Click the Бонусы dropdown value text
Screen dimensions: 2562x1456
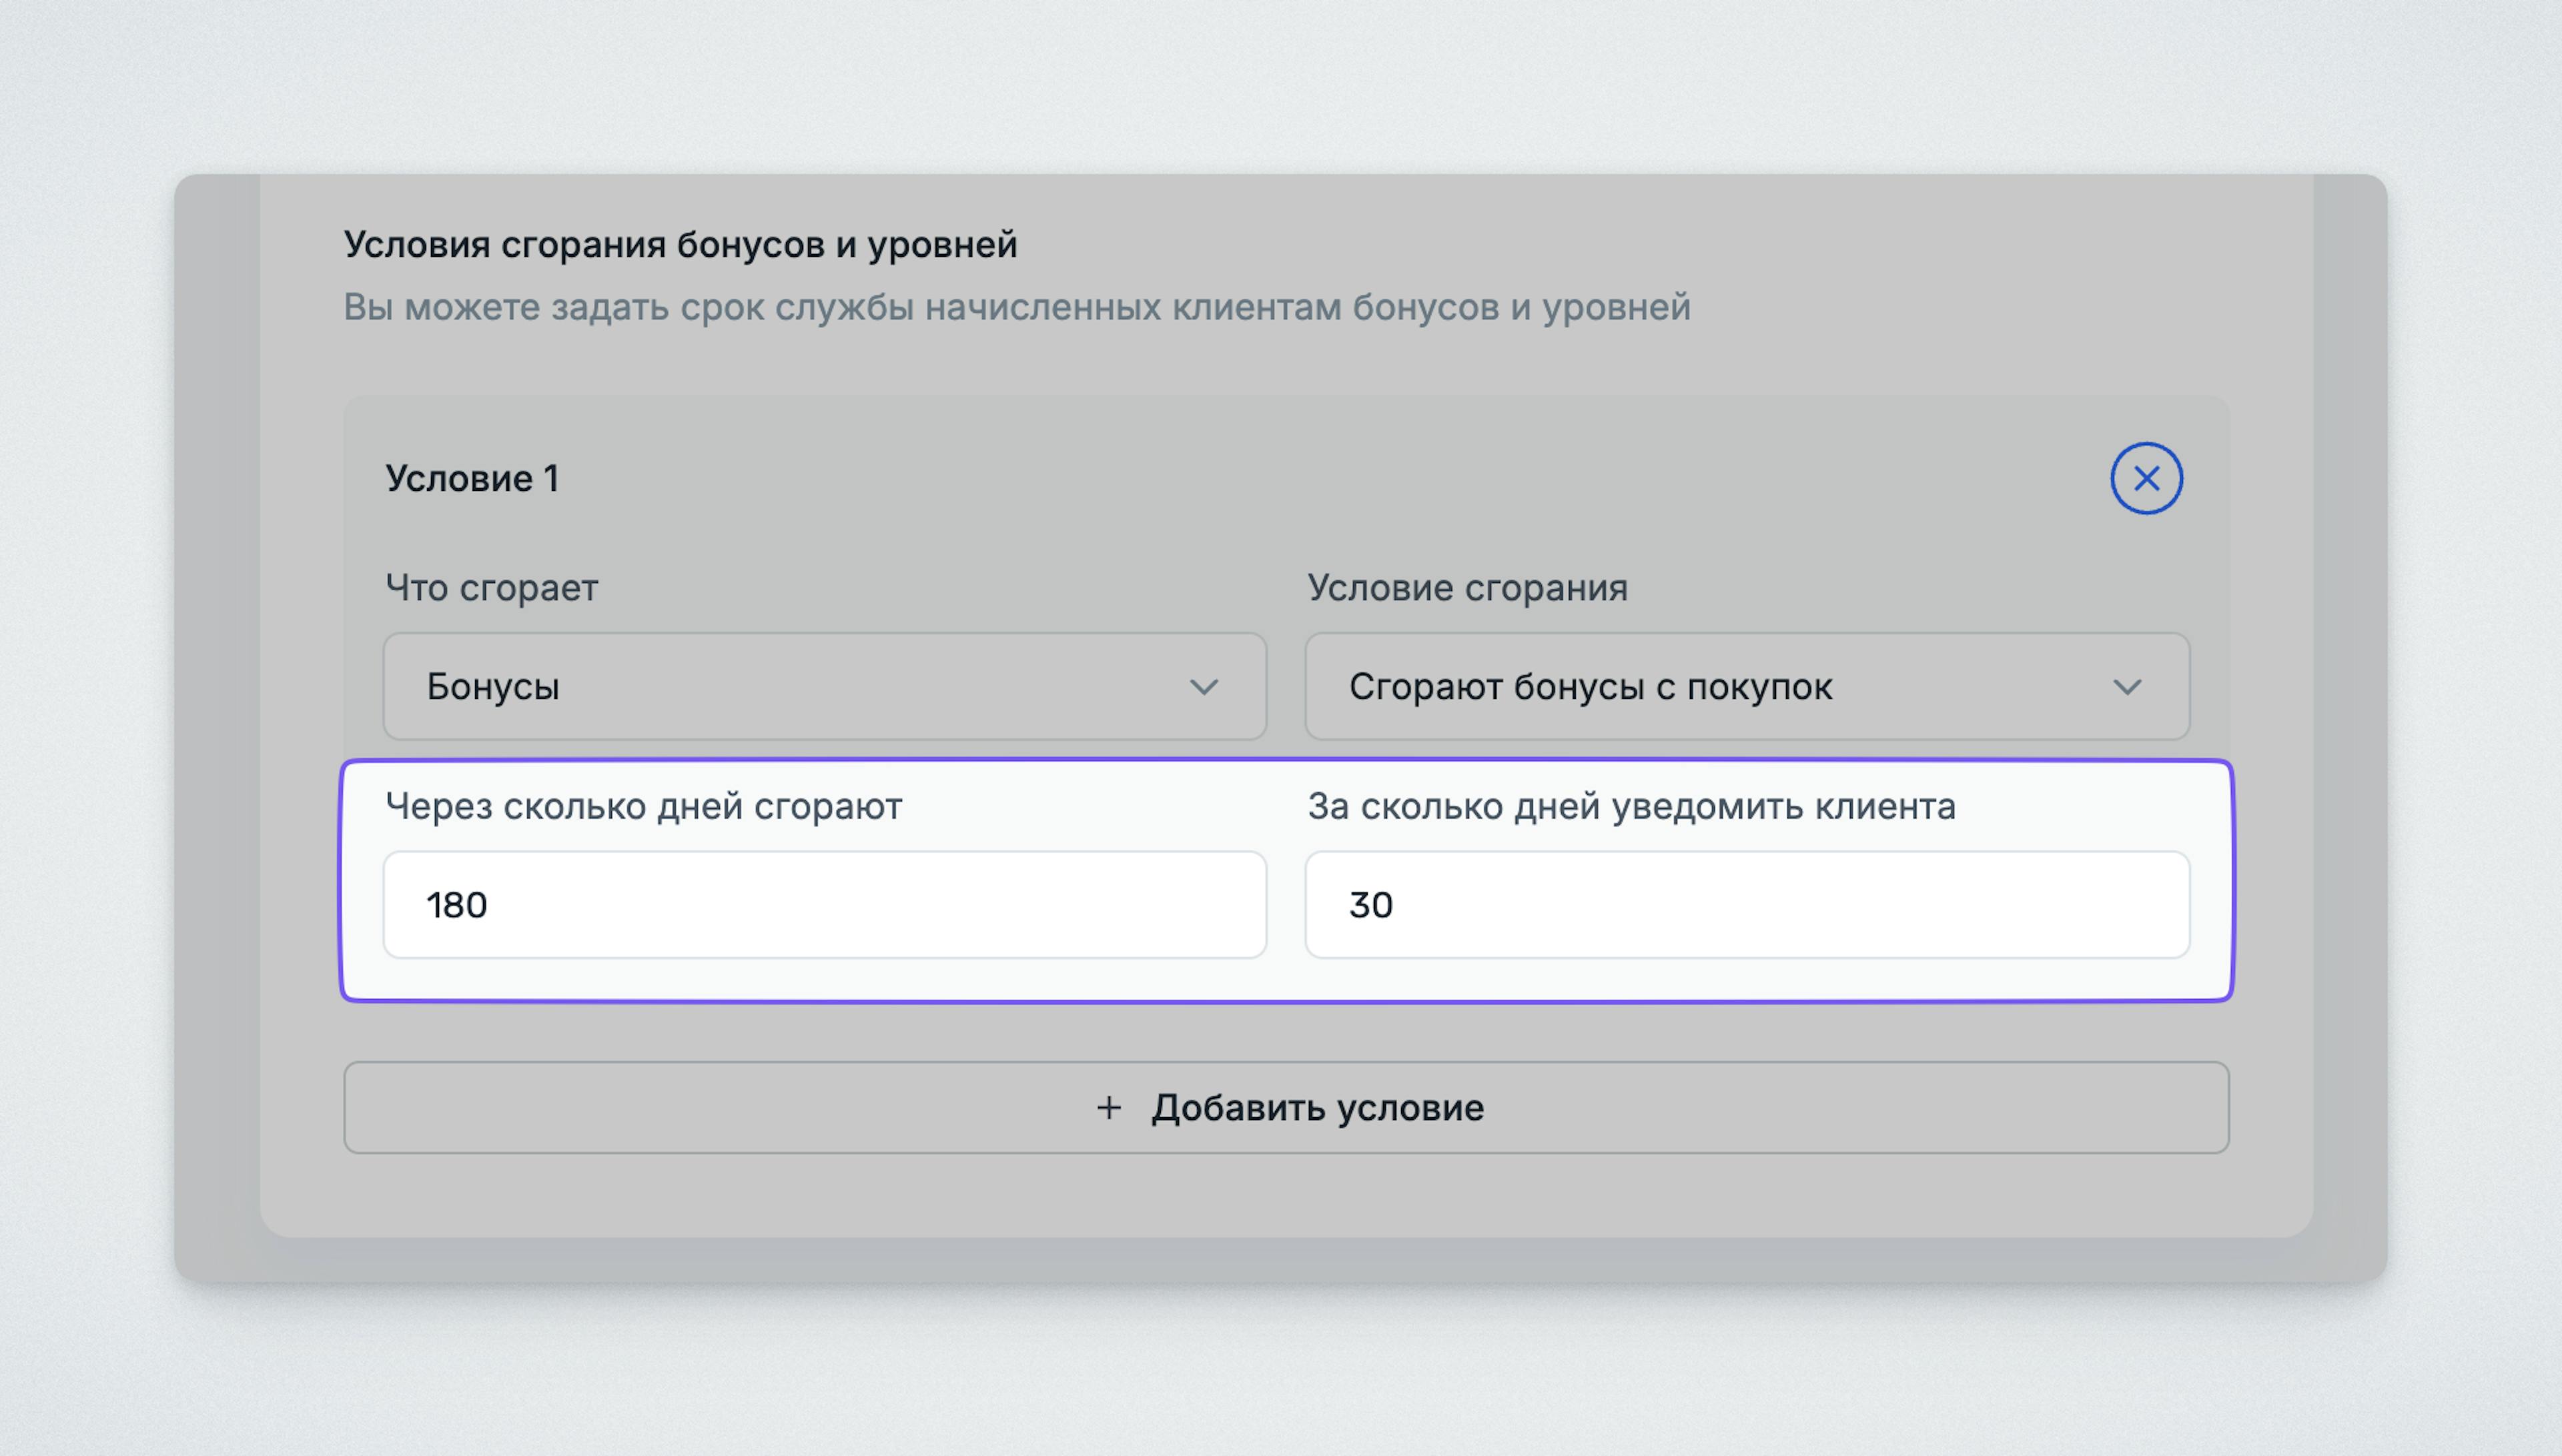(495, 687)
